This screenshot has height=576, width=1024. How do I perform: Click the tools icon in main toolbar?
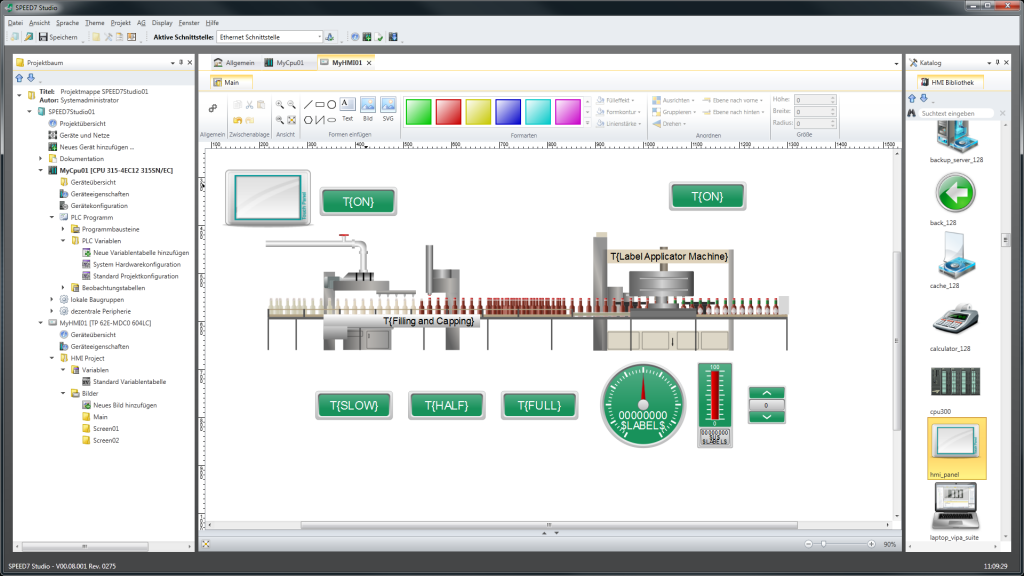[108, 37]
